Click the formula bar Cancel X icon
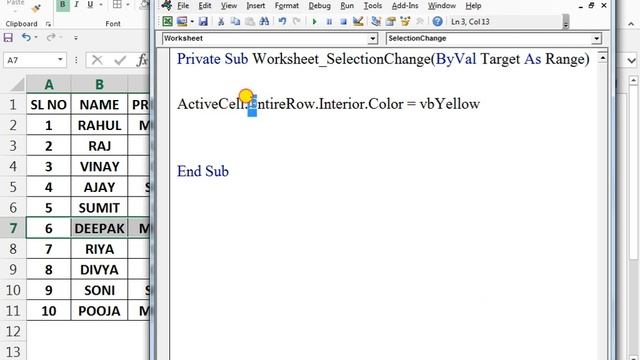This screenshot has width=640, height=360. pos(97,60)
